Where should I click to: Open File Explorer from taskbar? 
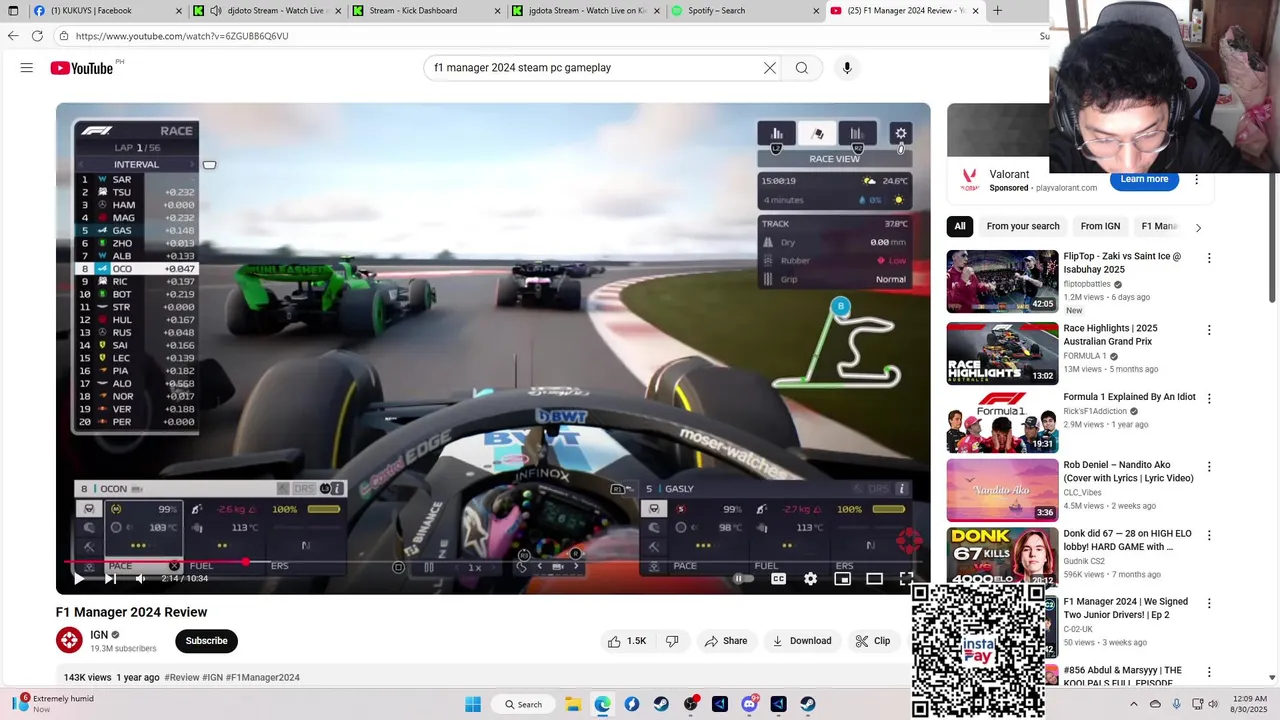pyautogui.click(x=573, y=704)
